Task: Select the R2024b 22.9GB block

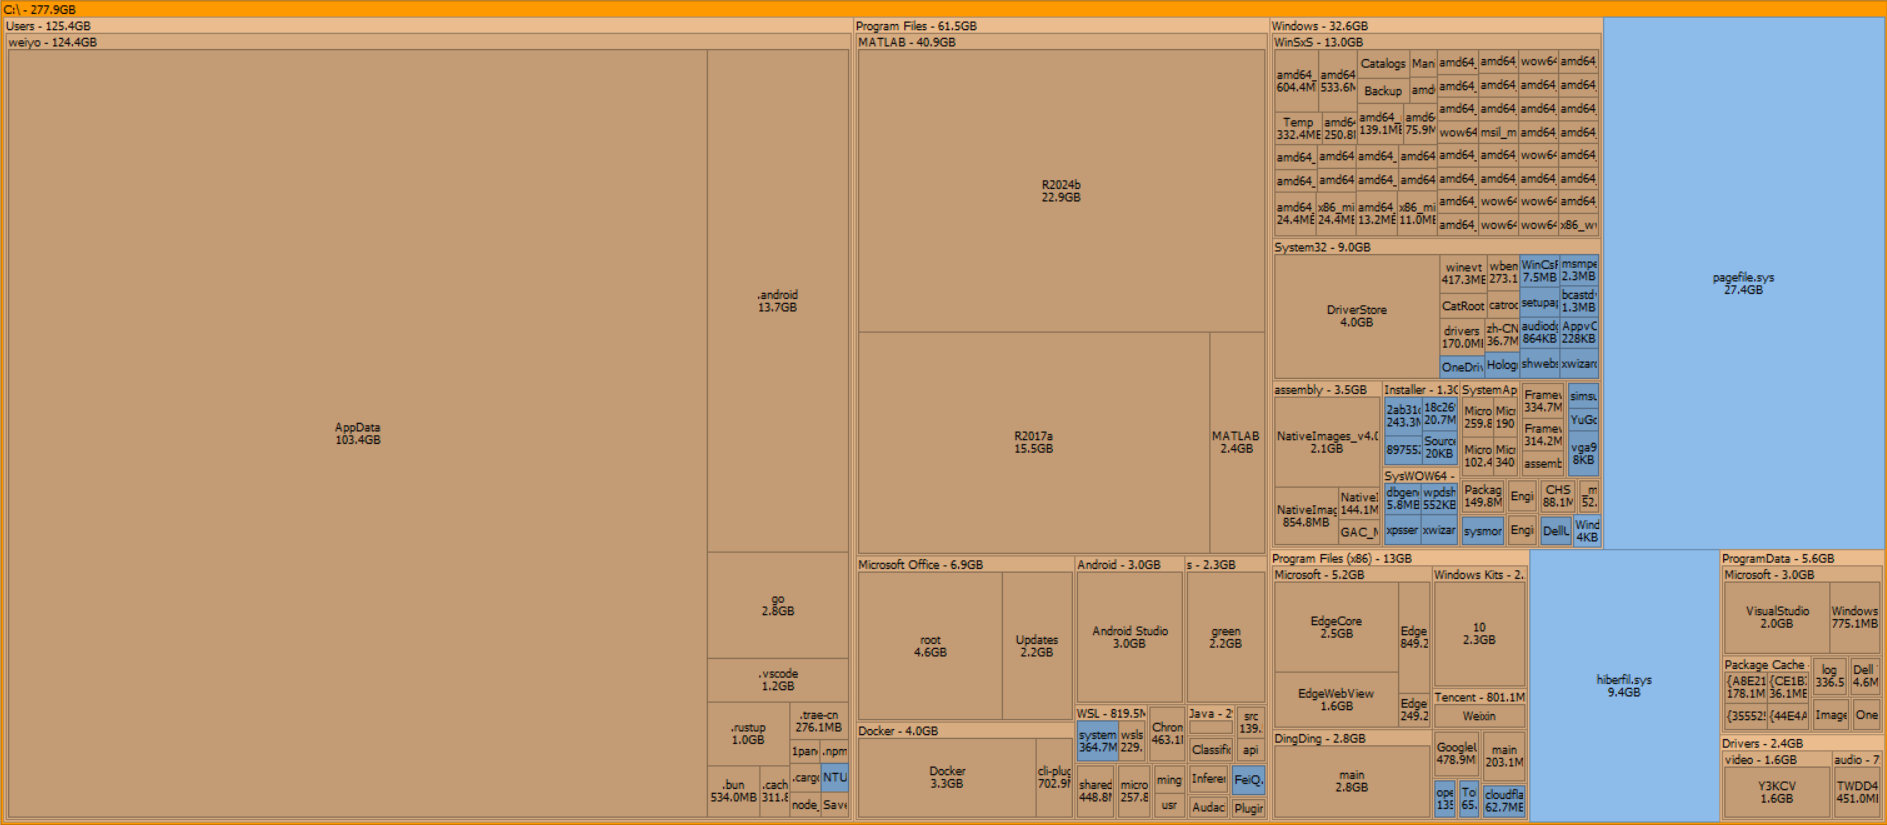Action: point(1061,191)
